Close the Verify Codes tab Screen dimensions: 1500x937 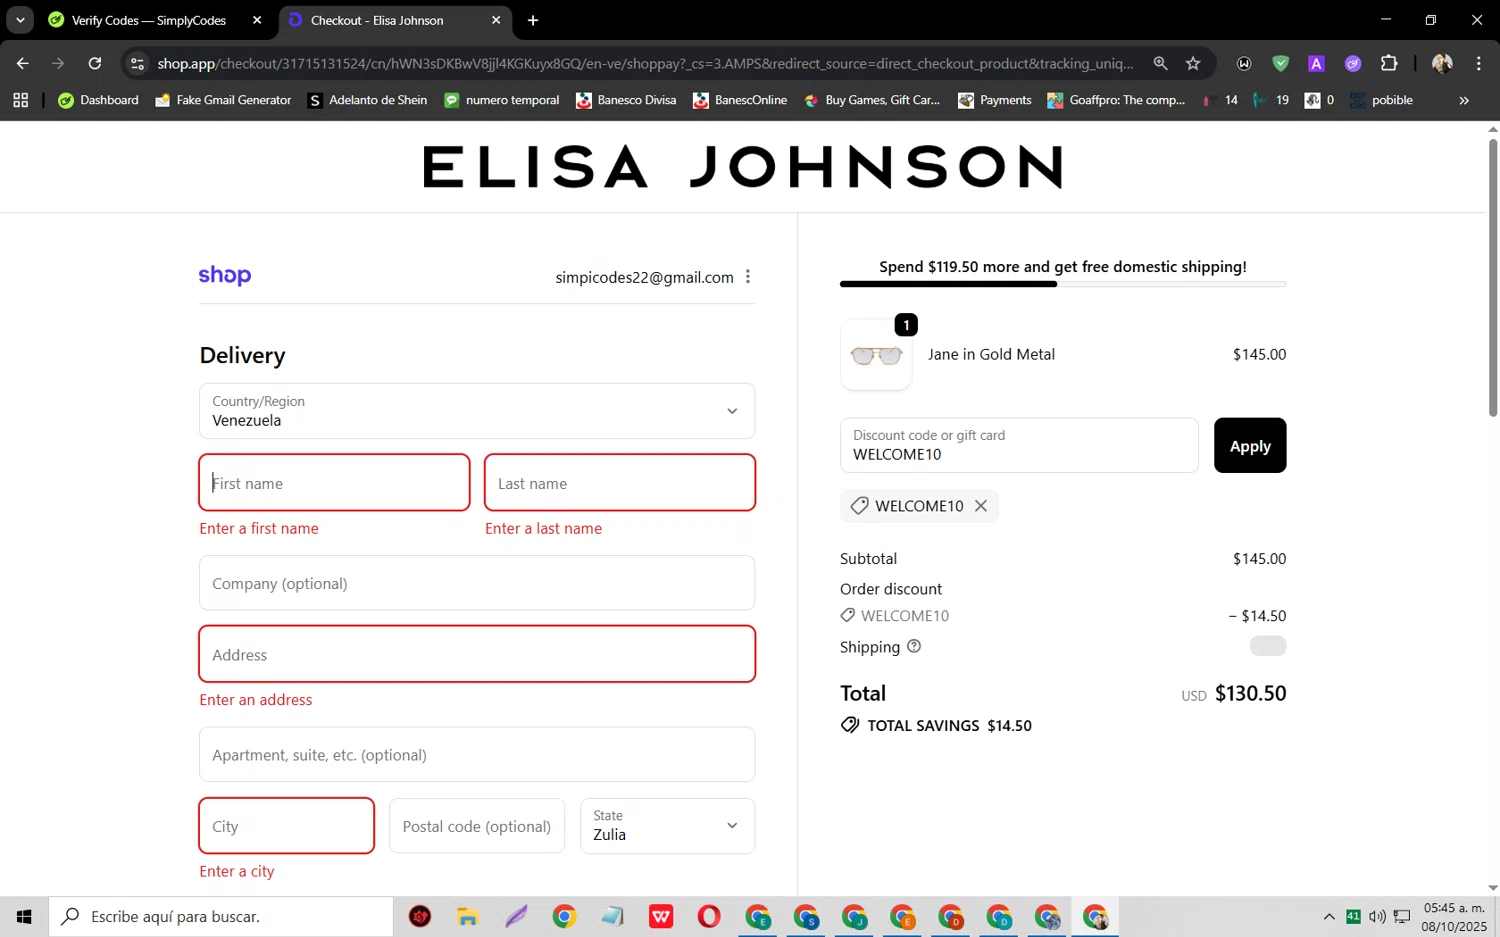[257, 20]
